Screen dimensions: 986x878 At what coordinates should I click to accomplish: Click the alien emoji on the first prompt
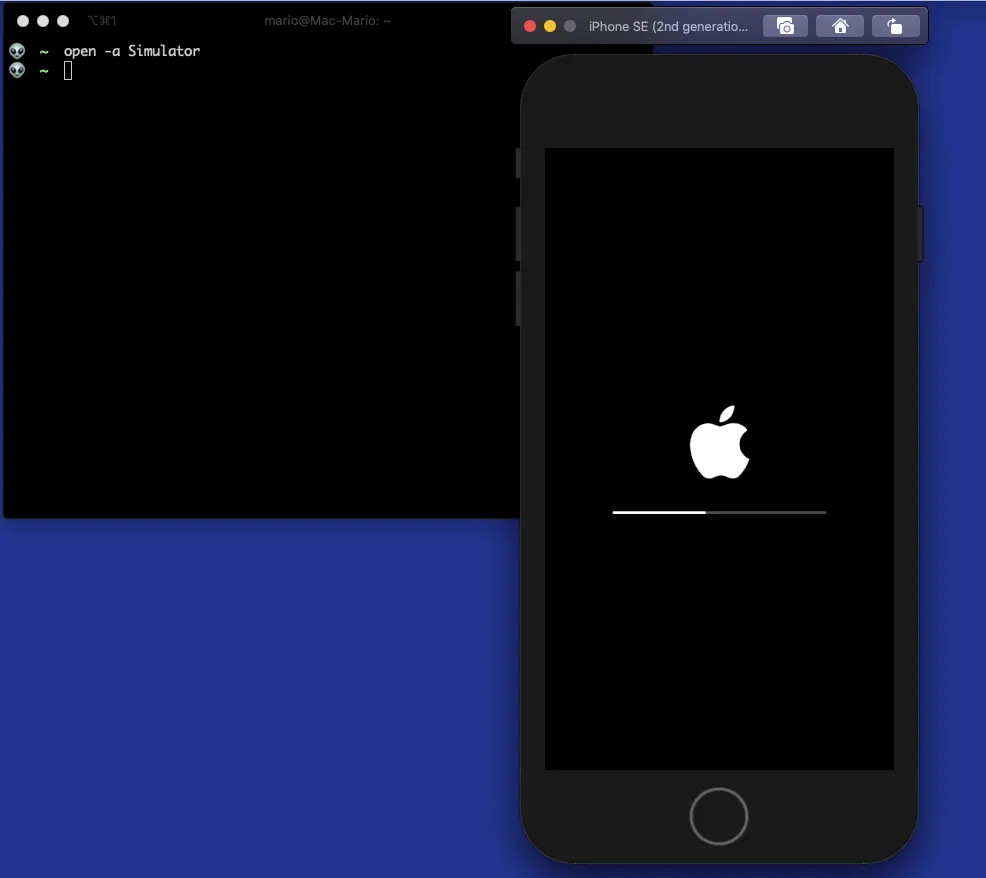17,51
